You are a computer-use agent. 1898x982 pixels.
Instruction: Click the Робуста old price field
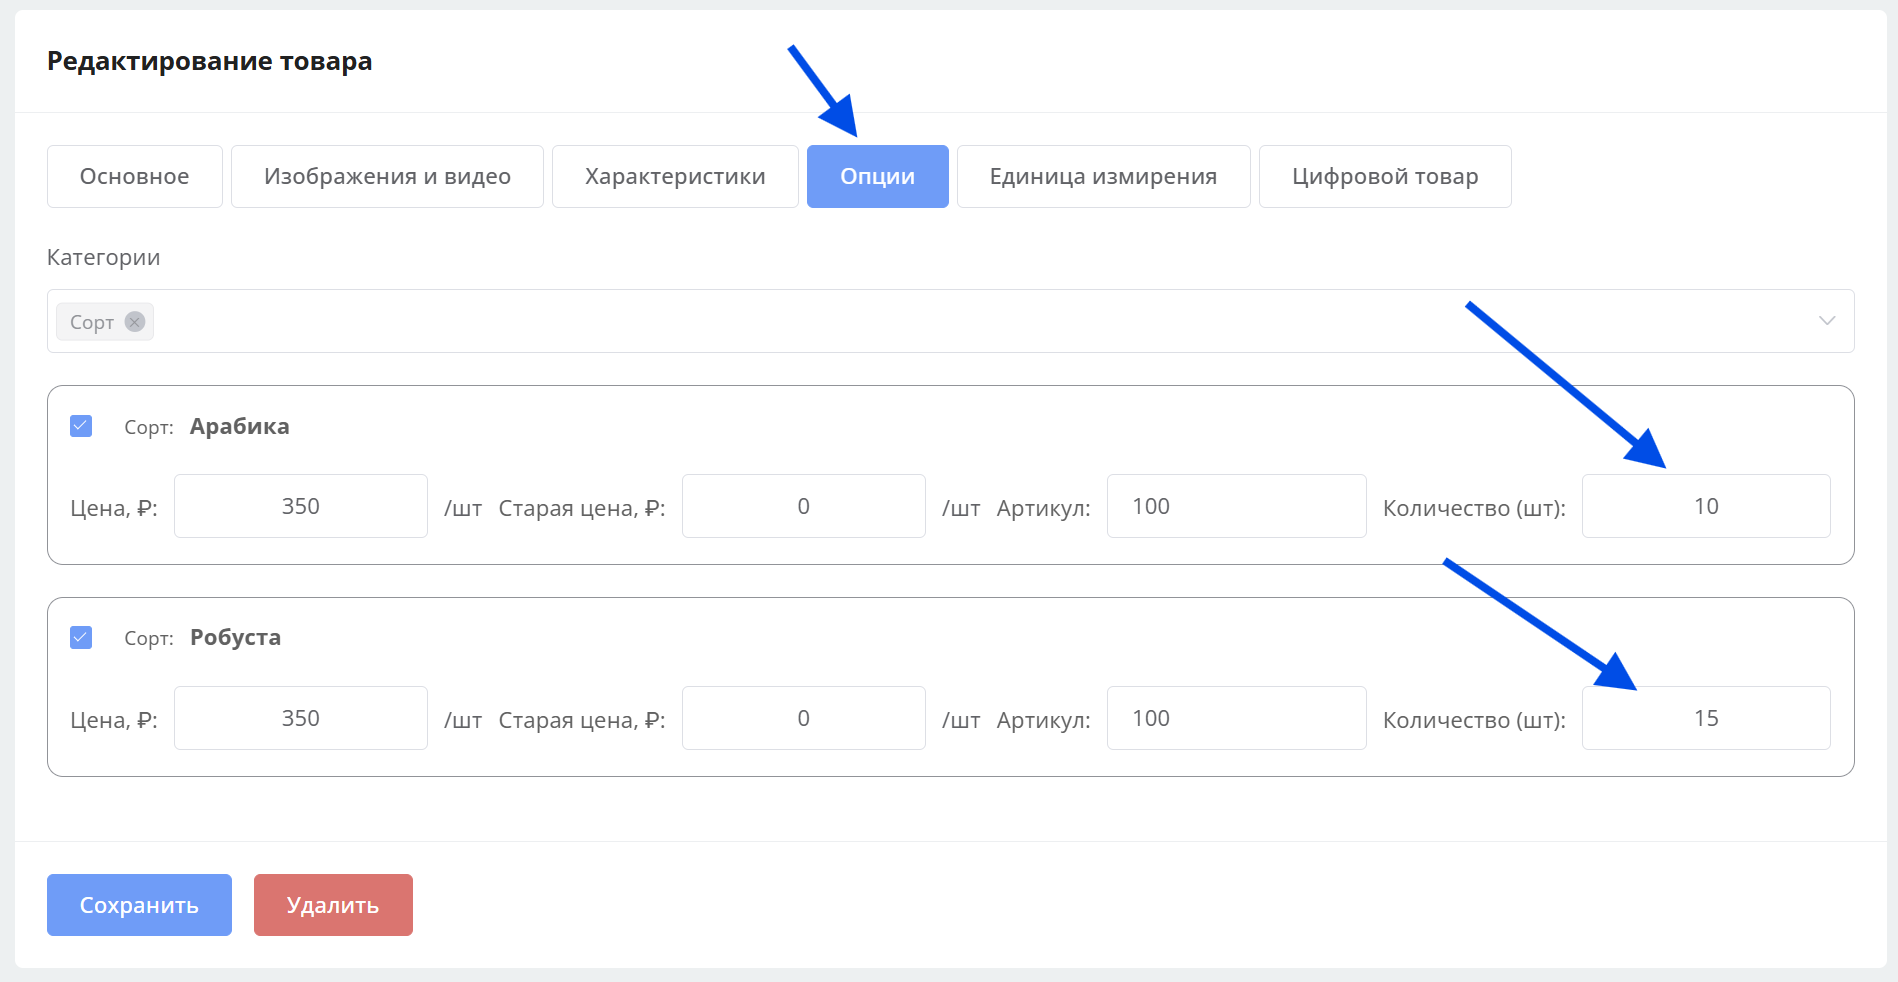(x=803, y=718)
